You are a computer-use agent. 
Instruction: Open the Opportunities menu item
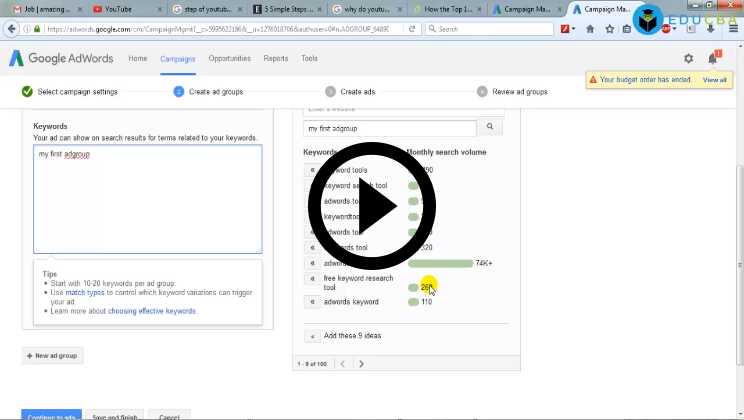click(x=229, y=59)
